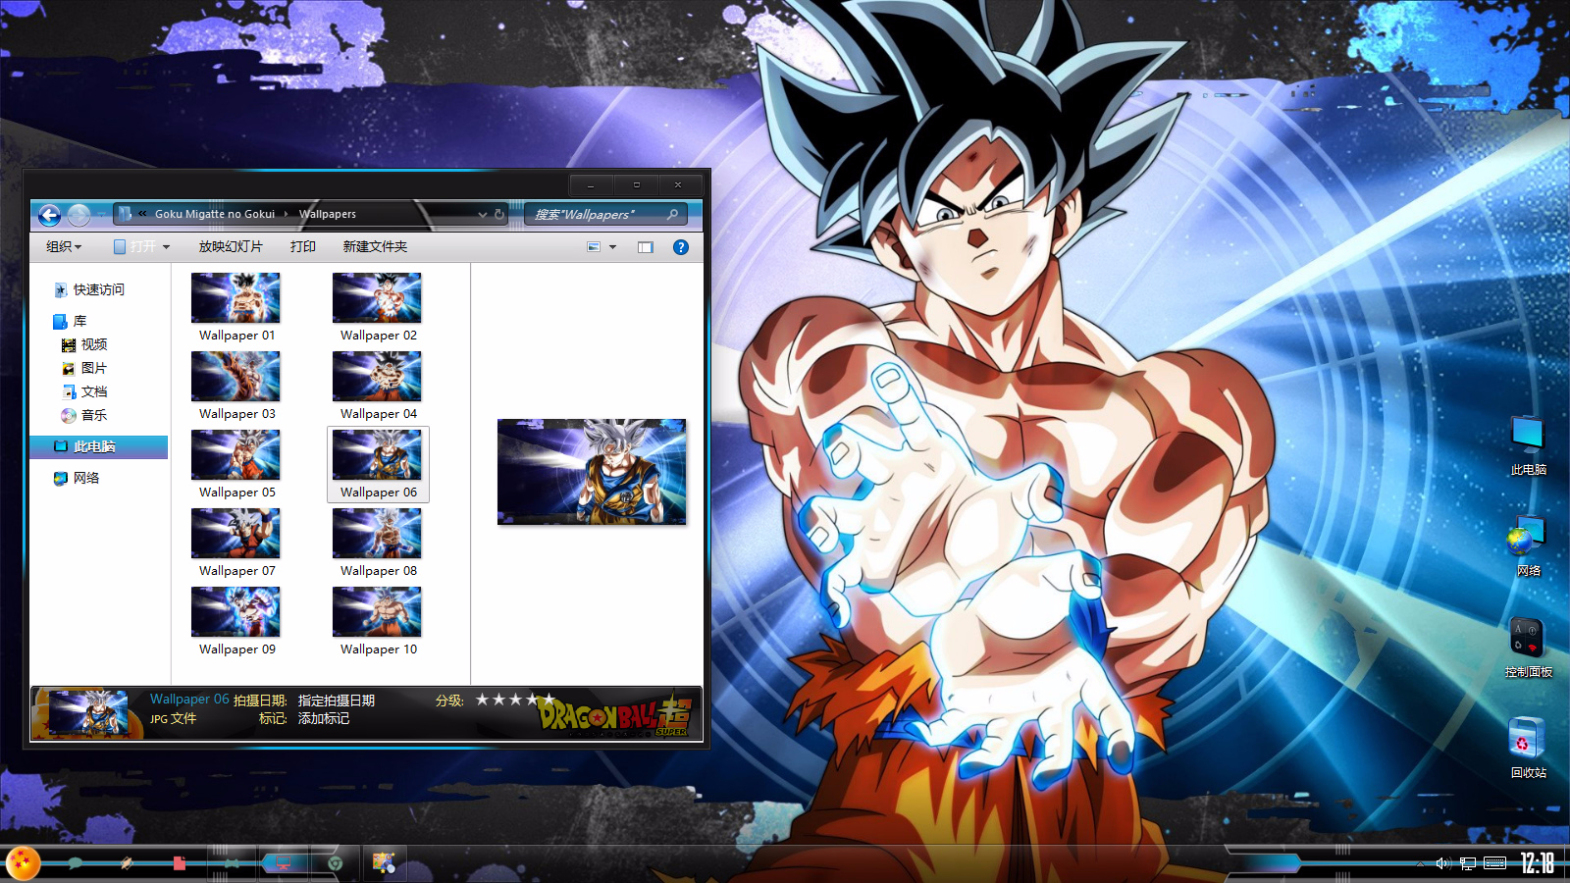Open recent locations dropdown beside forward arrow
This screenshot has width=1570, height=883.
click(101, 214)
